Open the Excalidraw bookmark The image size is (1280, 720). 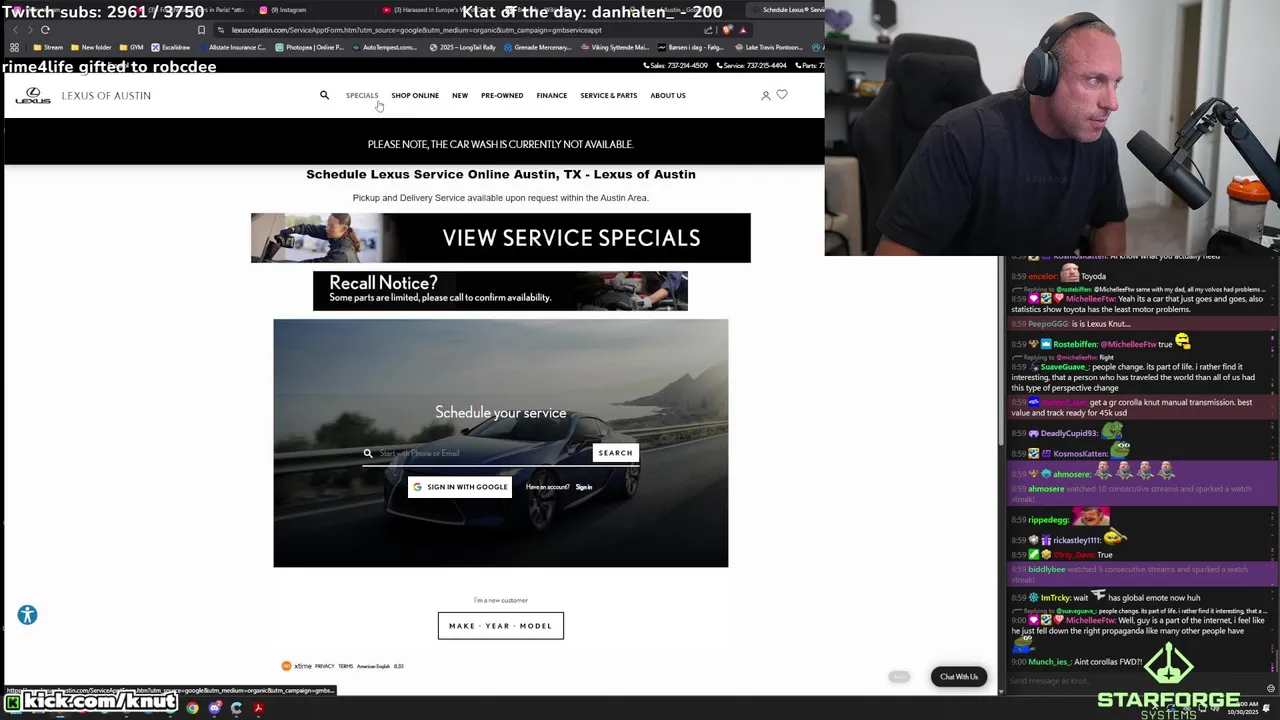coord(170,47)
